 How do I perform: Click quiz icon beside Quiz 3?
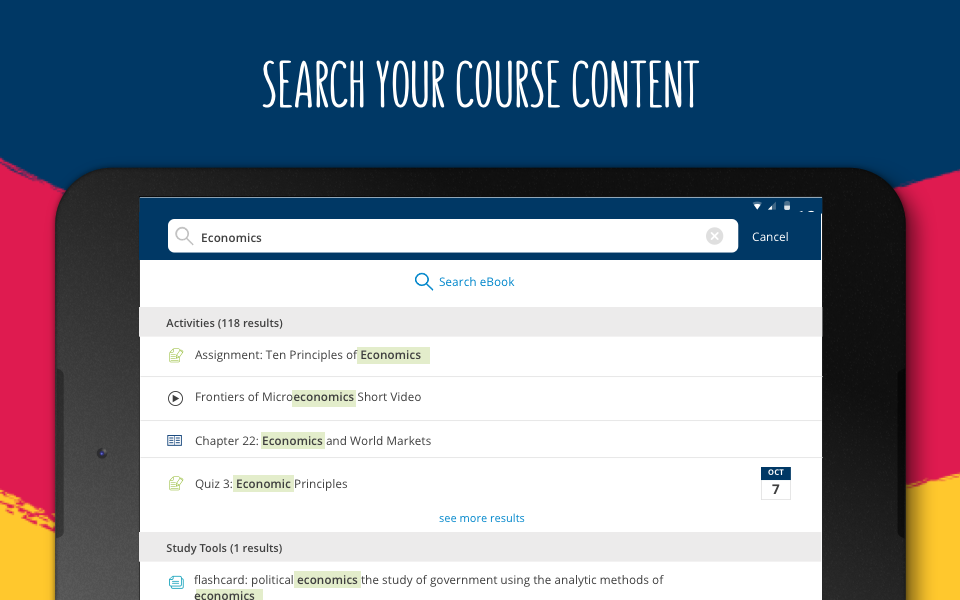(176, 484)
